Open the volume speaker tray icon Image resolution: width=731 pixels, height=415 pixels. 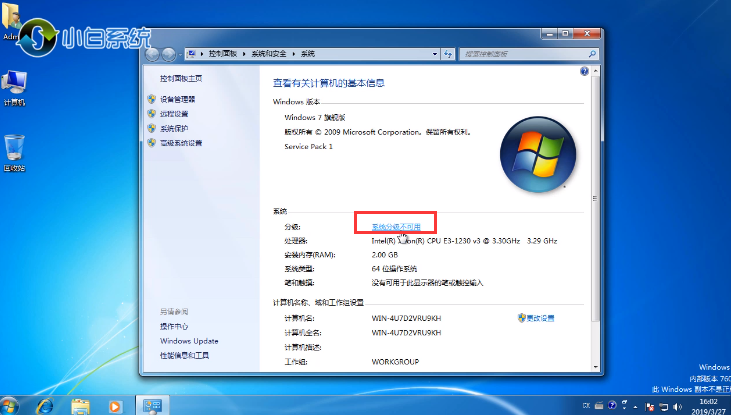(x=677, y=407)
